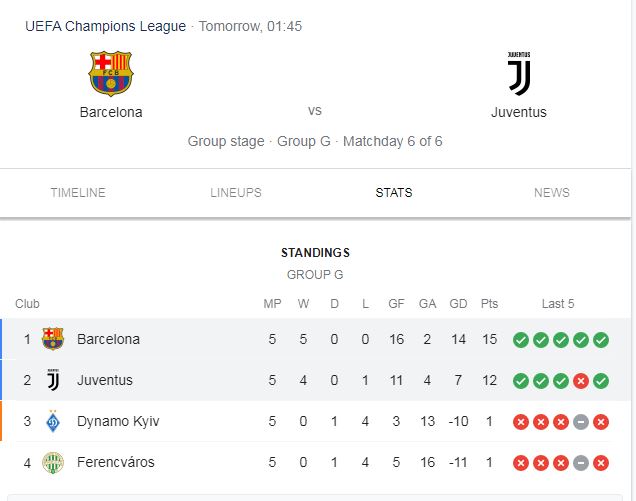Viewport: 636px width, 501px height.
Task: Click the Dynamo Kyiv club badge
Action: pyautogui.click(x=53, y=421)
